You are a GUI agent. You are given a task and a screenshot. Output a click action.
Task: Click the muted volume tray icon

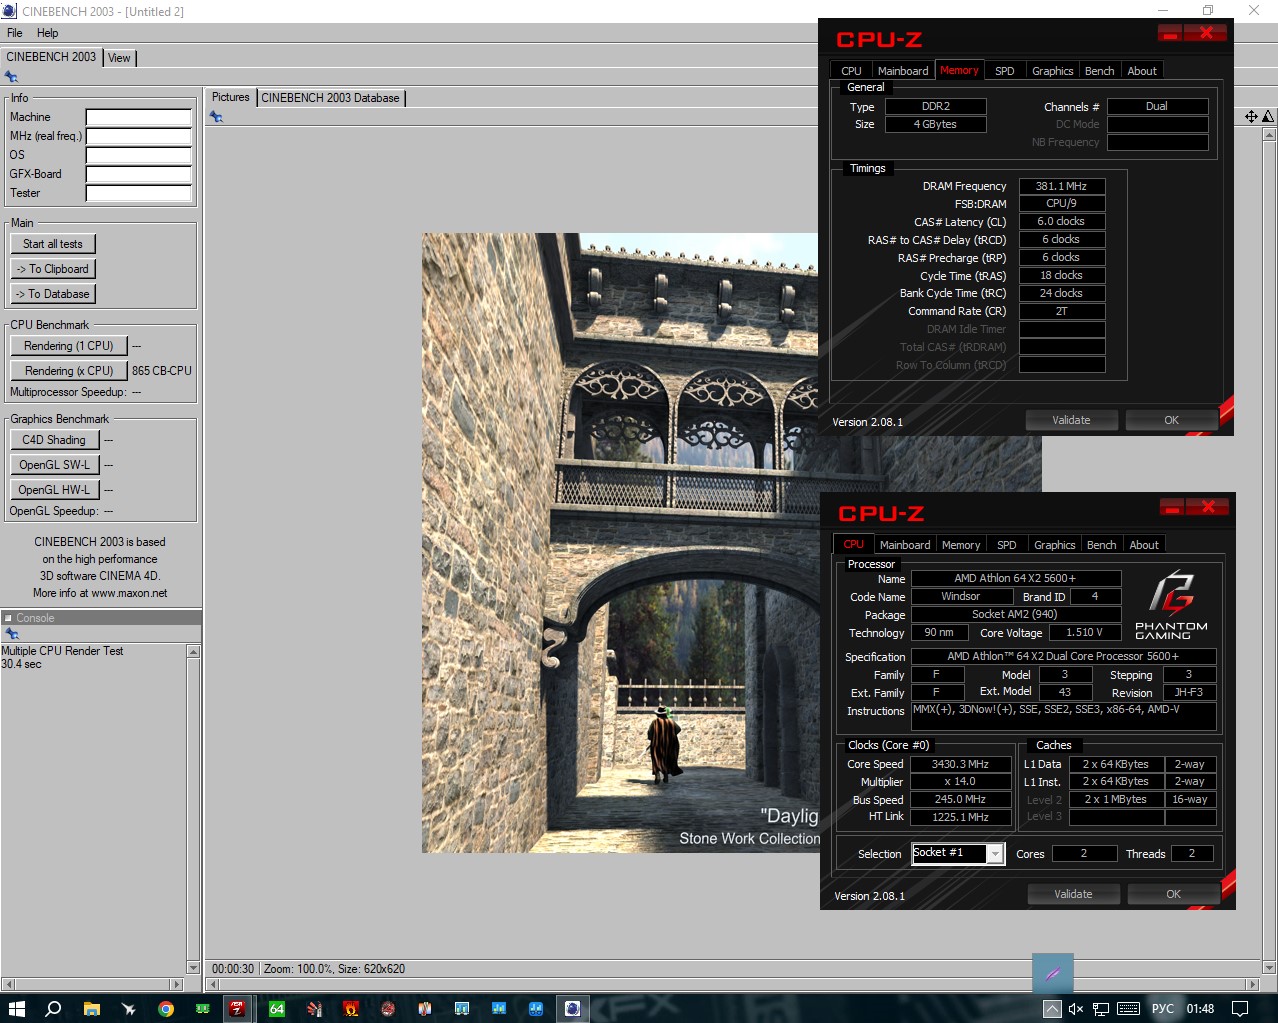1076,1009
